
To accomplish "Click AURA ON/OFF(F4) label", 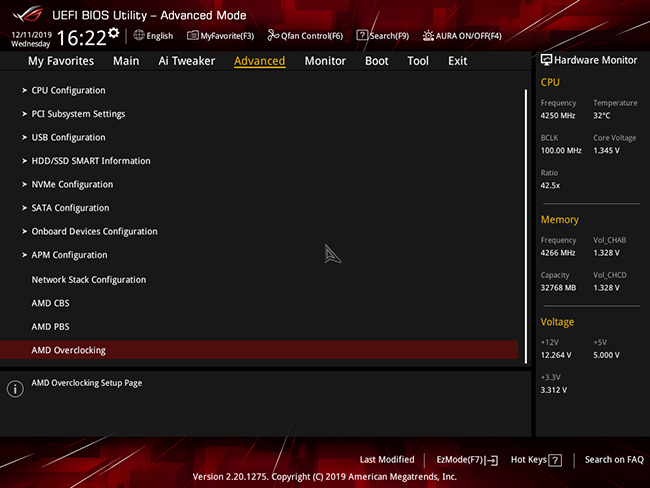I will [x=469, y=36].
